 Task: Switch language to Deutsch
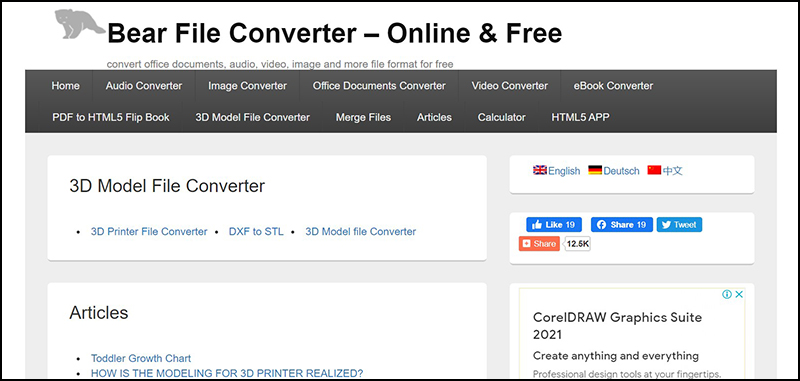[621, 171]
